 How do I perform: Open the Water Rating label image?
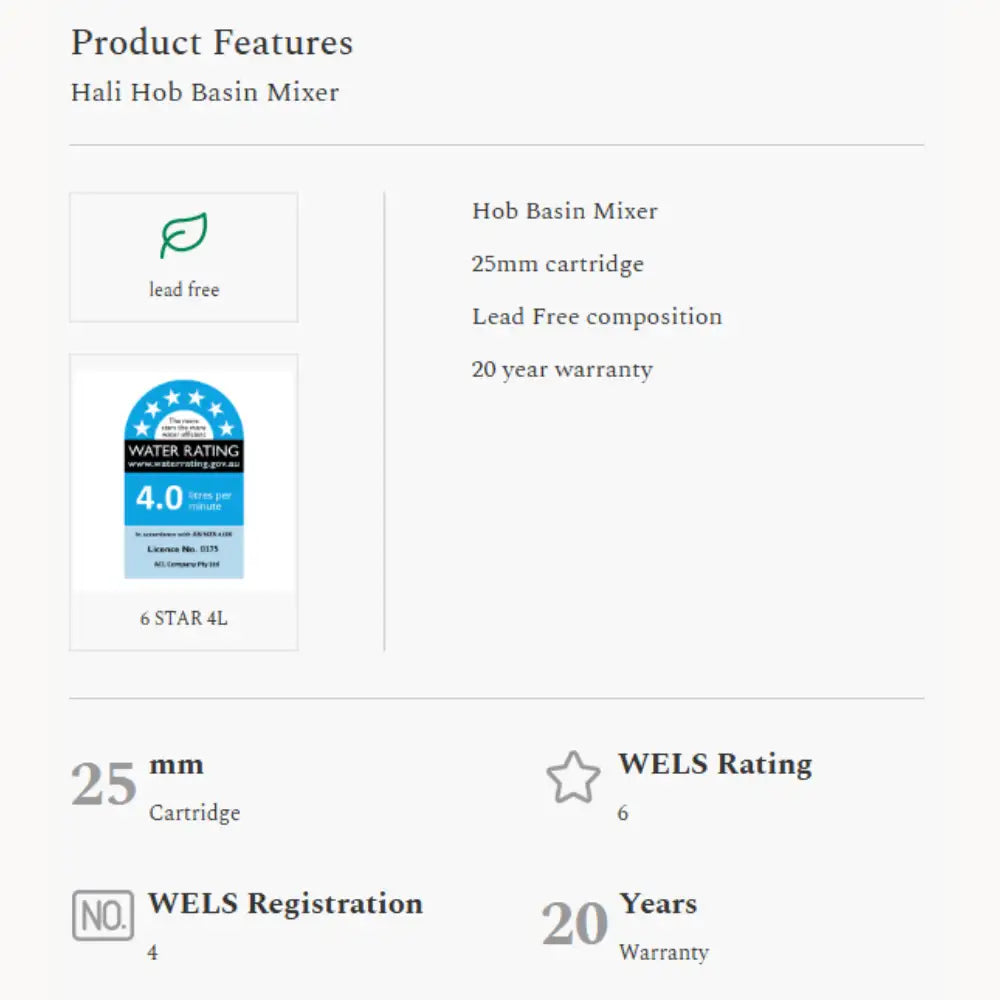[x=184, y=479]
